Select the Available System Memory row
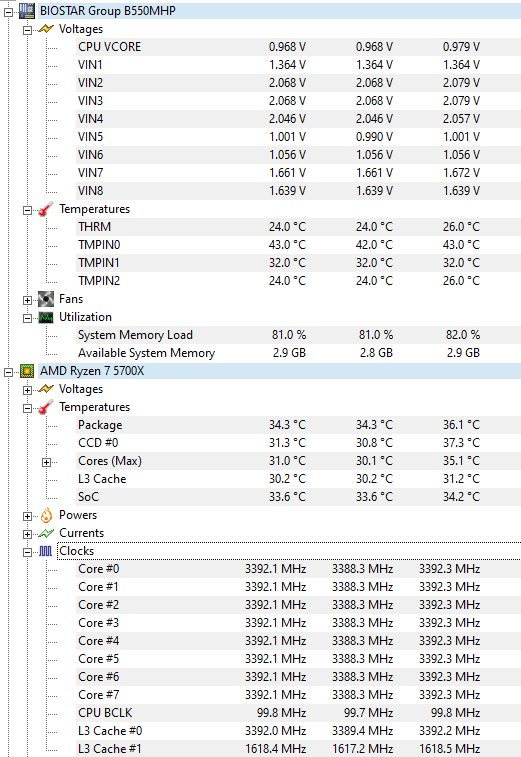Screen dimensions: 521x757 coord(298,353)
